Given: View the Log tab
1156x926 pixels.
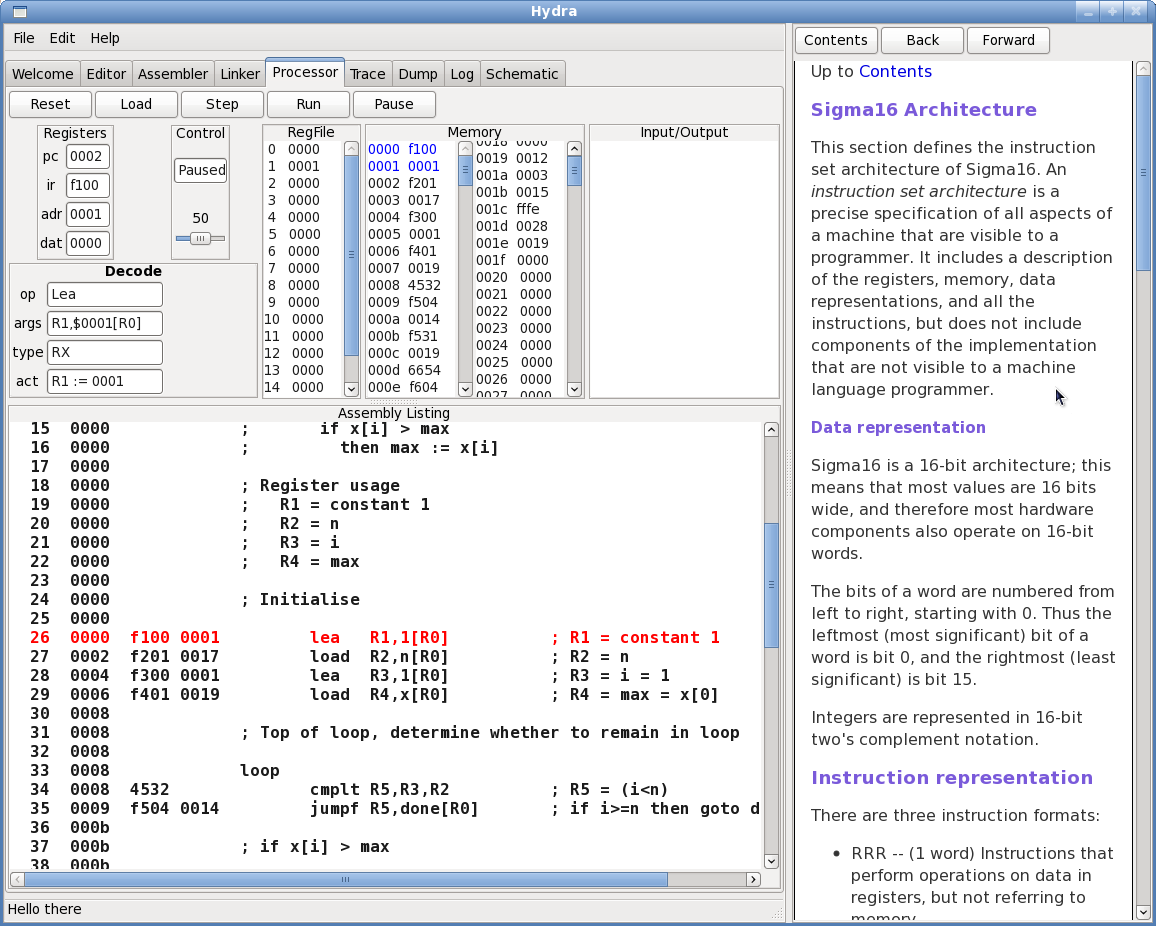Looking at the screenshot, I should pos(462,74).
